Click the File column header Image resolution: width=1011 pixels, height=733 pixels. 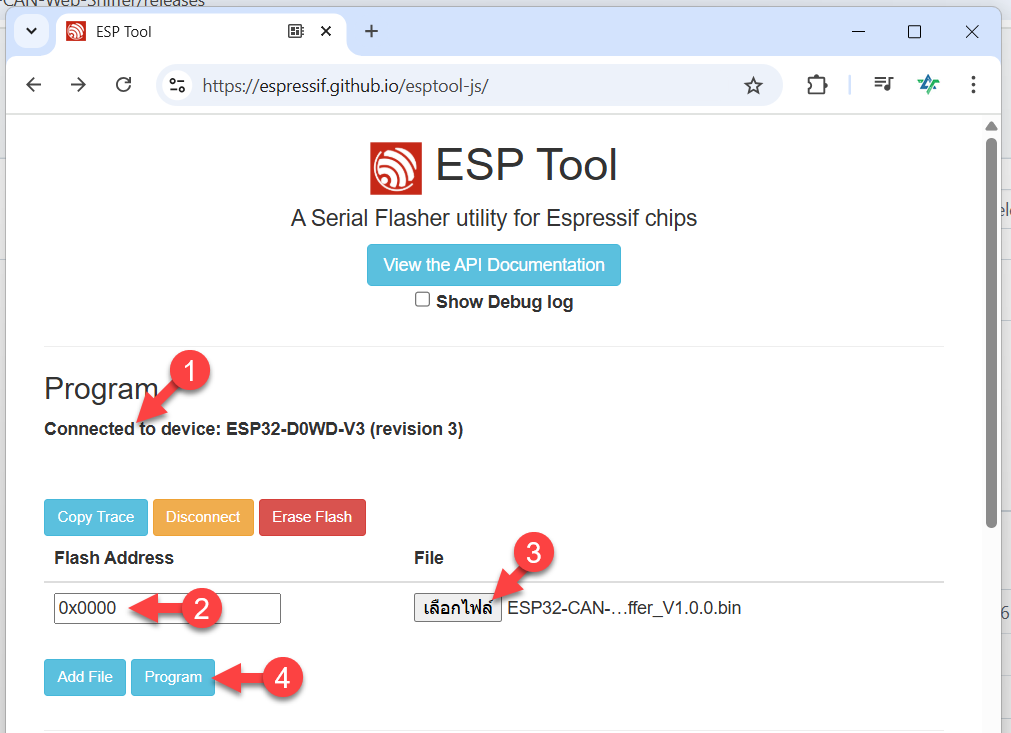[x=429, y=558]
